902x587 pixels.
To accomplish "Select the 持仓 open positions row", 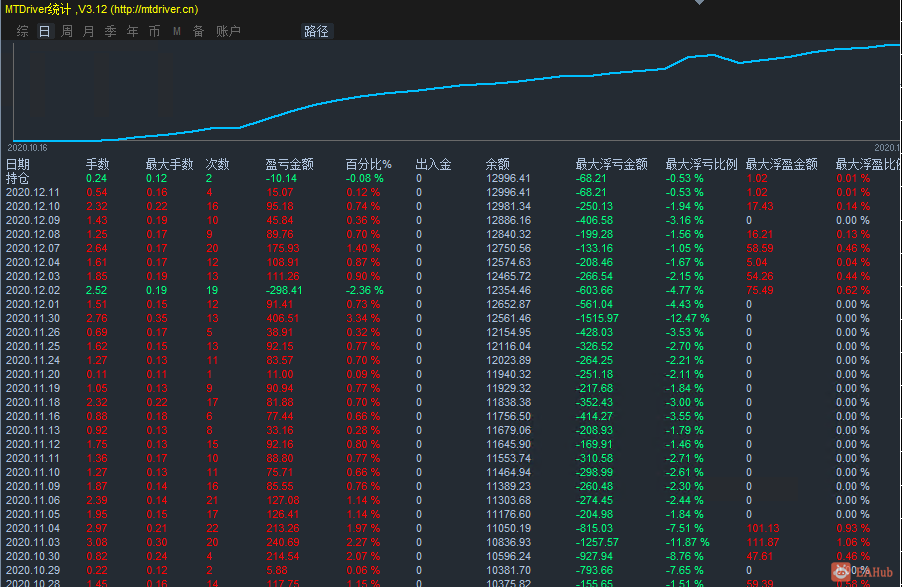I will click(x=18, y=178).
